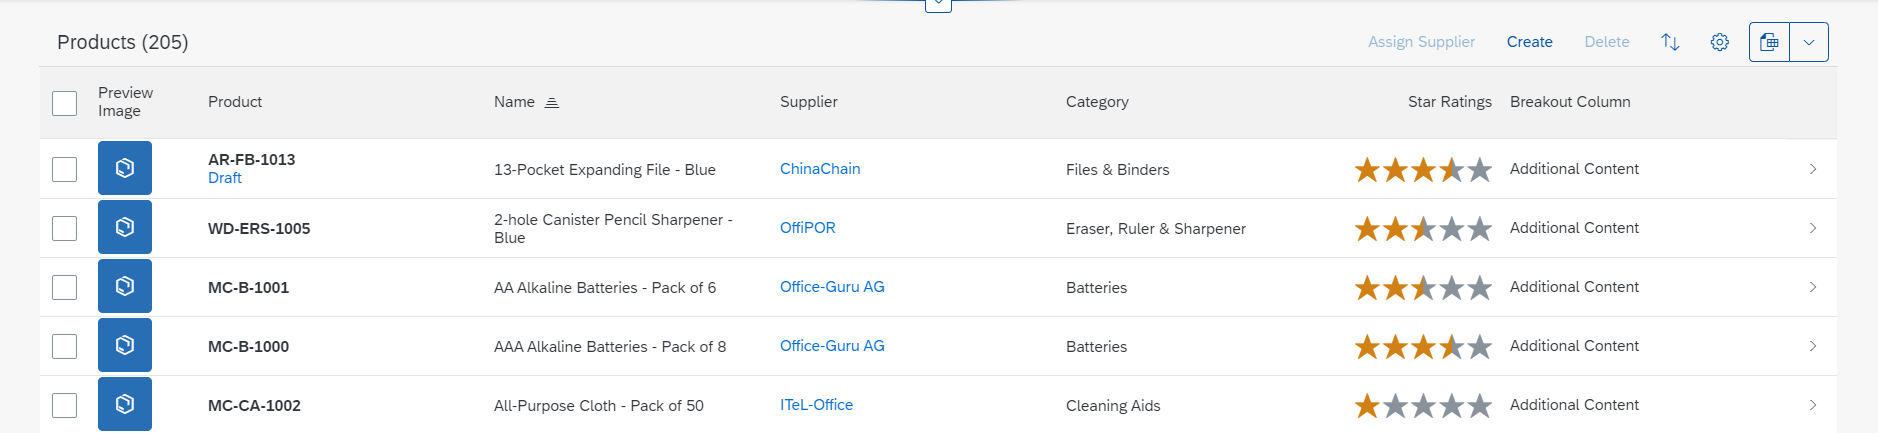Open details chevron for AR-FB-1013 row
This screenshot has height=433, width=1878.
(1813, 169)
